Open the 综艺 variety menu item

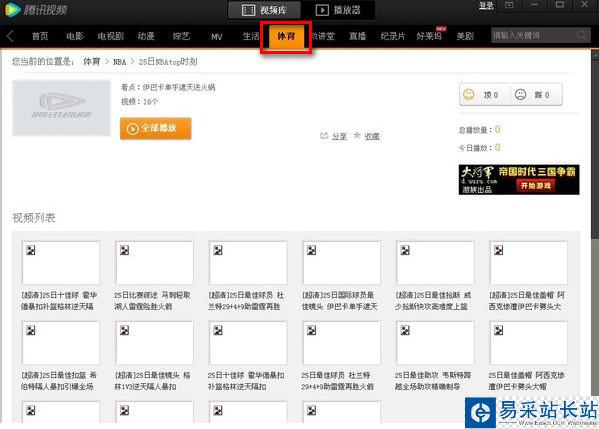coord(181,36)
